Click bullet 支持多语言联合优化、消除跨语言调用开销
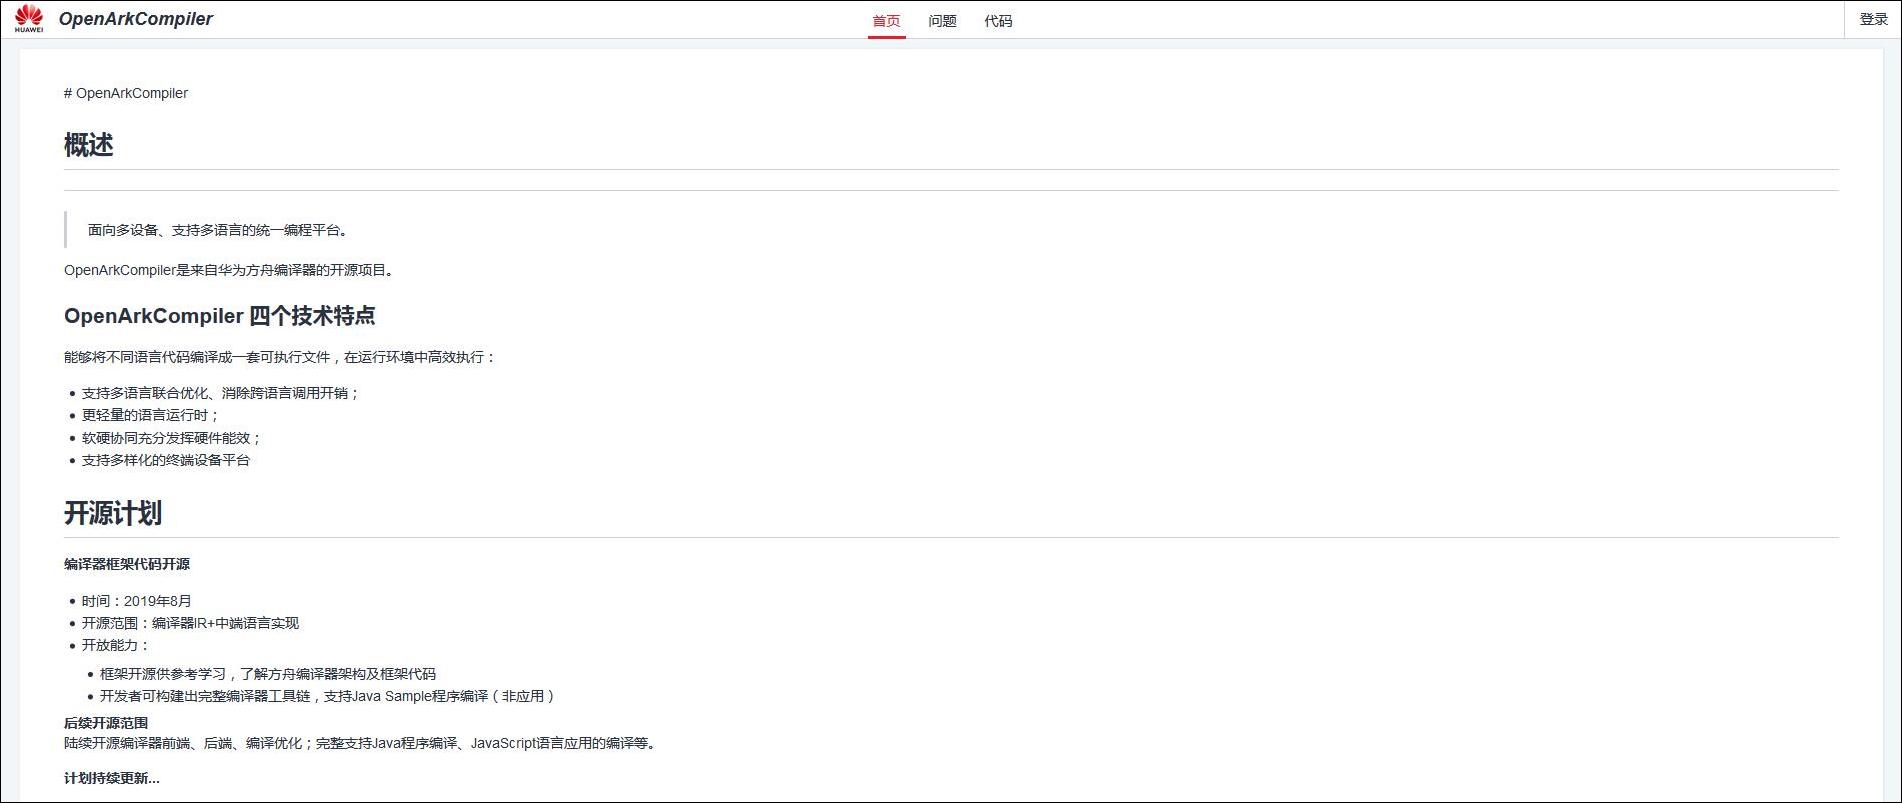This screenshot has height=803, width=1902. pos(220,393)
